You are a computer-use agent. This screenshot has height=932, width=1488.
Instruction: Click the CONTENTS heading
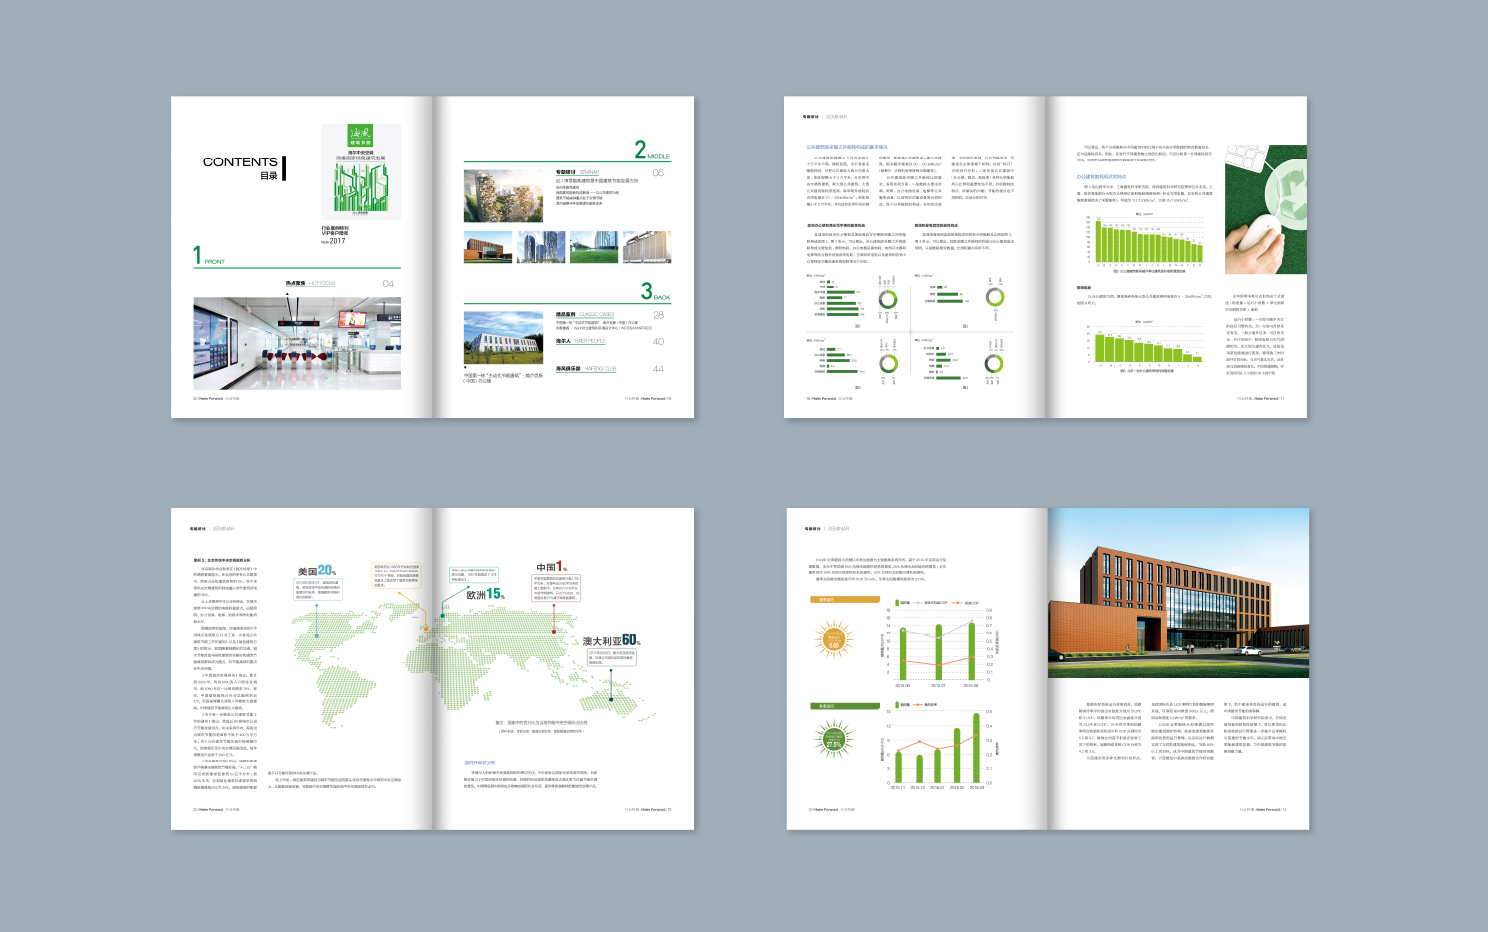coord(240,162)
